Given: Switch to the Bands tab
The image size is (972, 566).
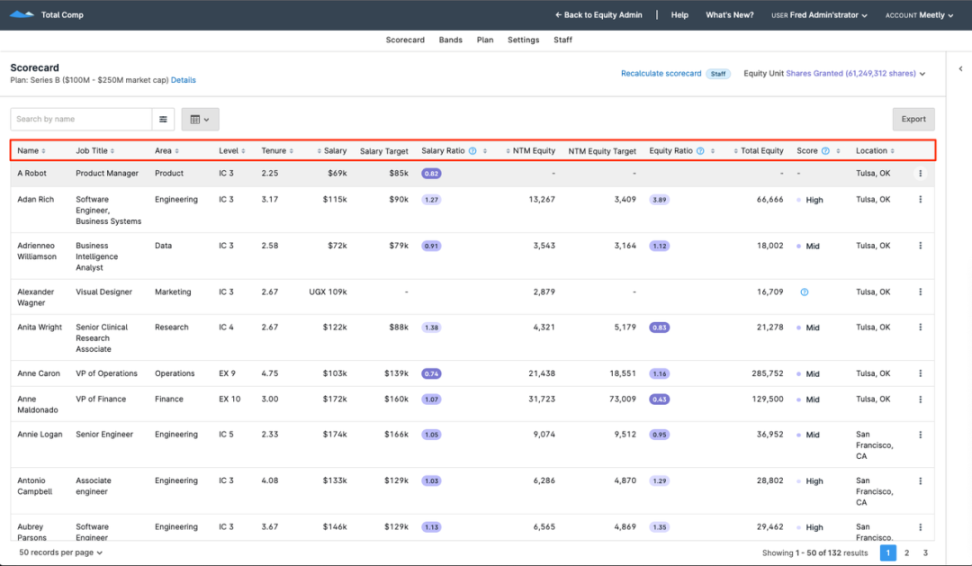Looking at the screenshot, I should [450, 40].
